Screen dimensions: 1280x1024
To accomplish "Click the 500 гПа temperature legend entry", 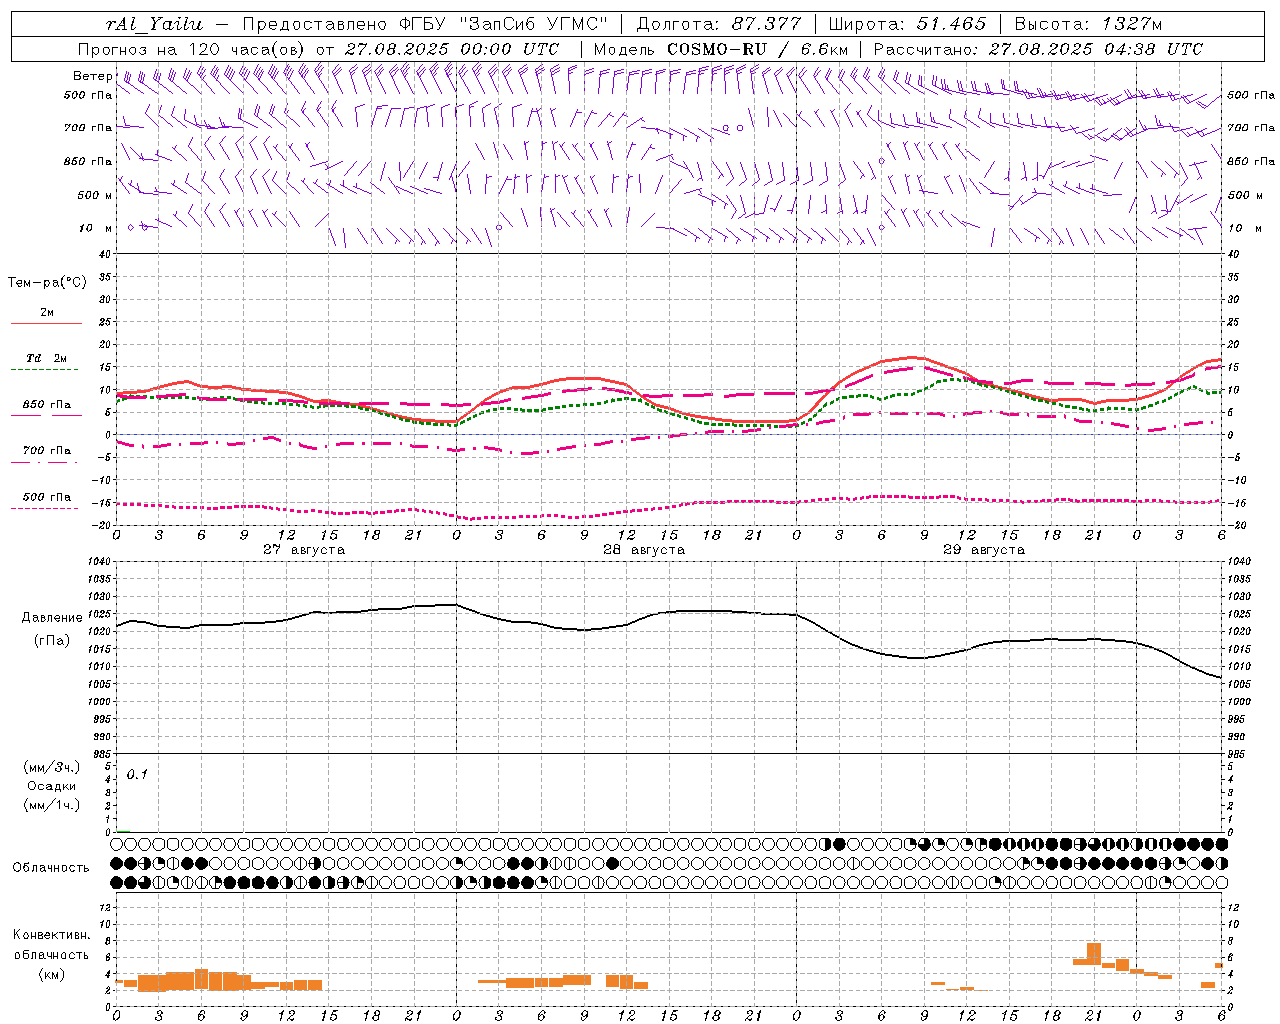I will click(x=47, y=497).
